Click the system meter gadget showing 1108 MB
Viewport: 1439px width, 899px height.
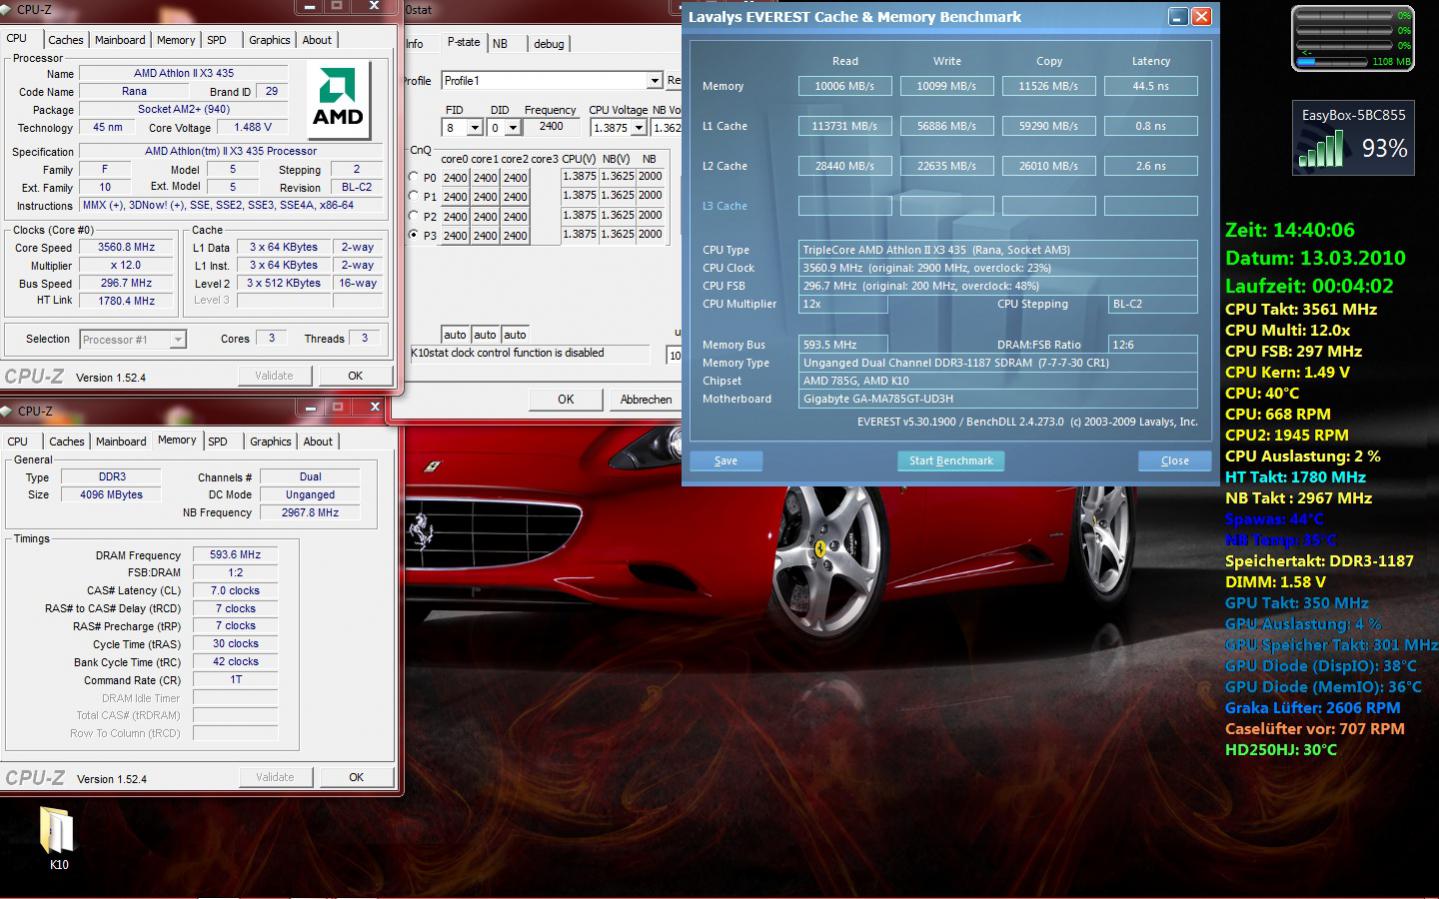[1353, 38]
